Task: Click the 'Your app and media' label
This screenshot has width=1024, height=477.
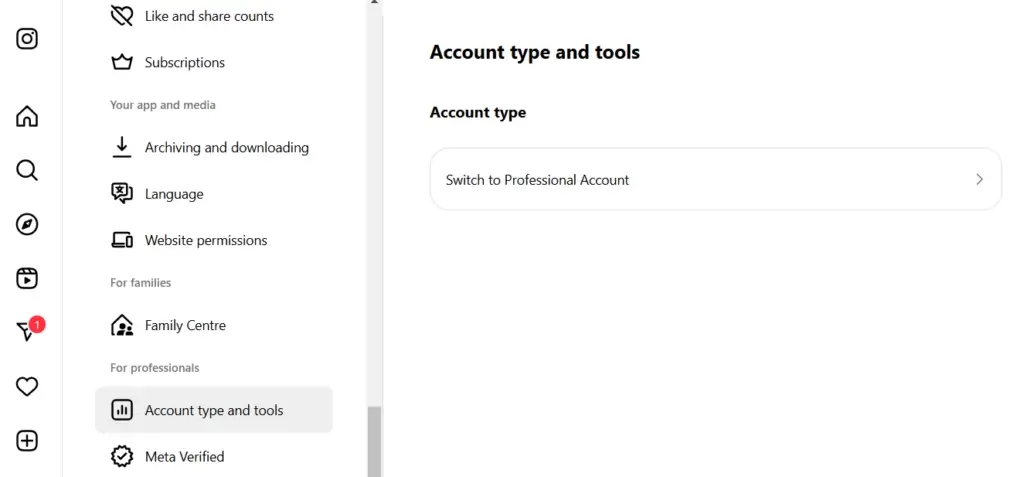Action: [x=163, y=105]
